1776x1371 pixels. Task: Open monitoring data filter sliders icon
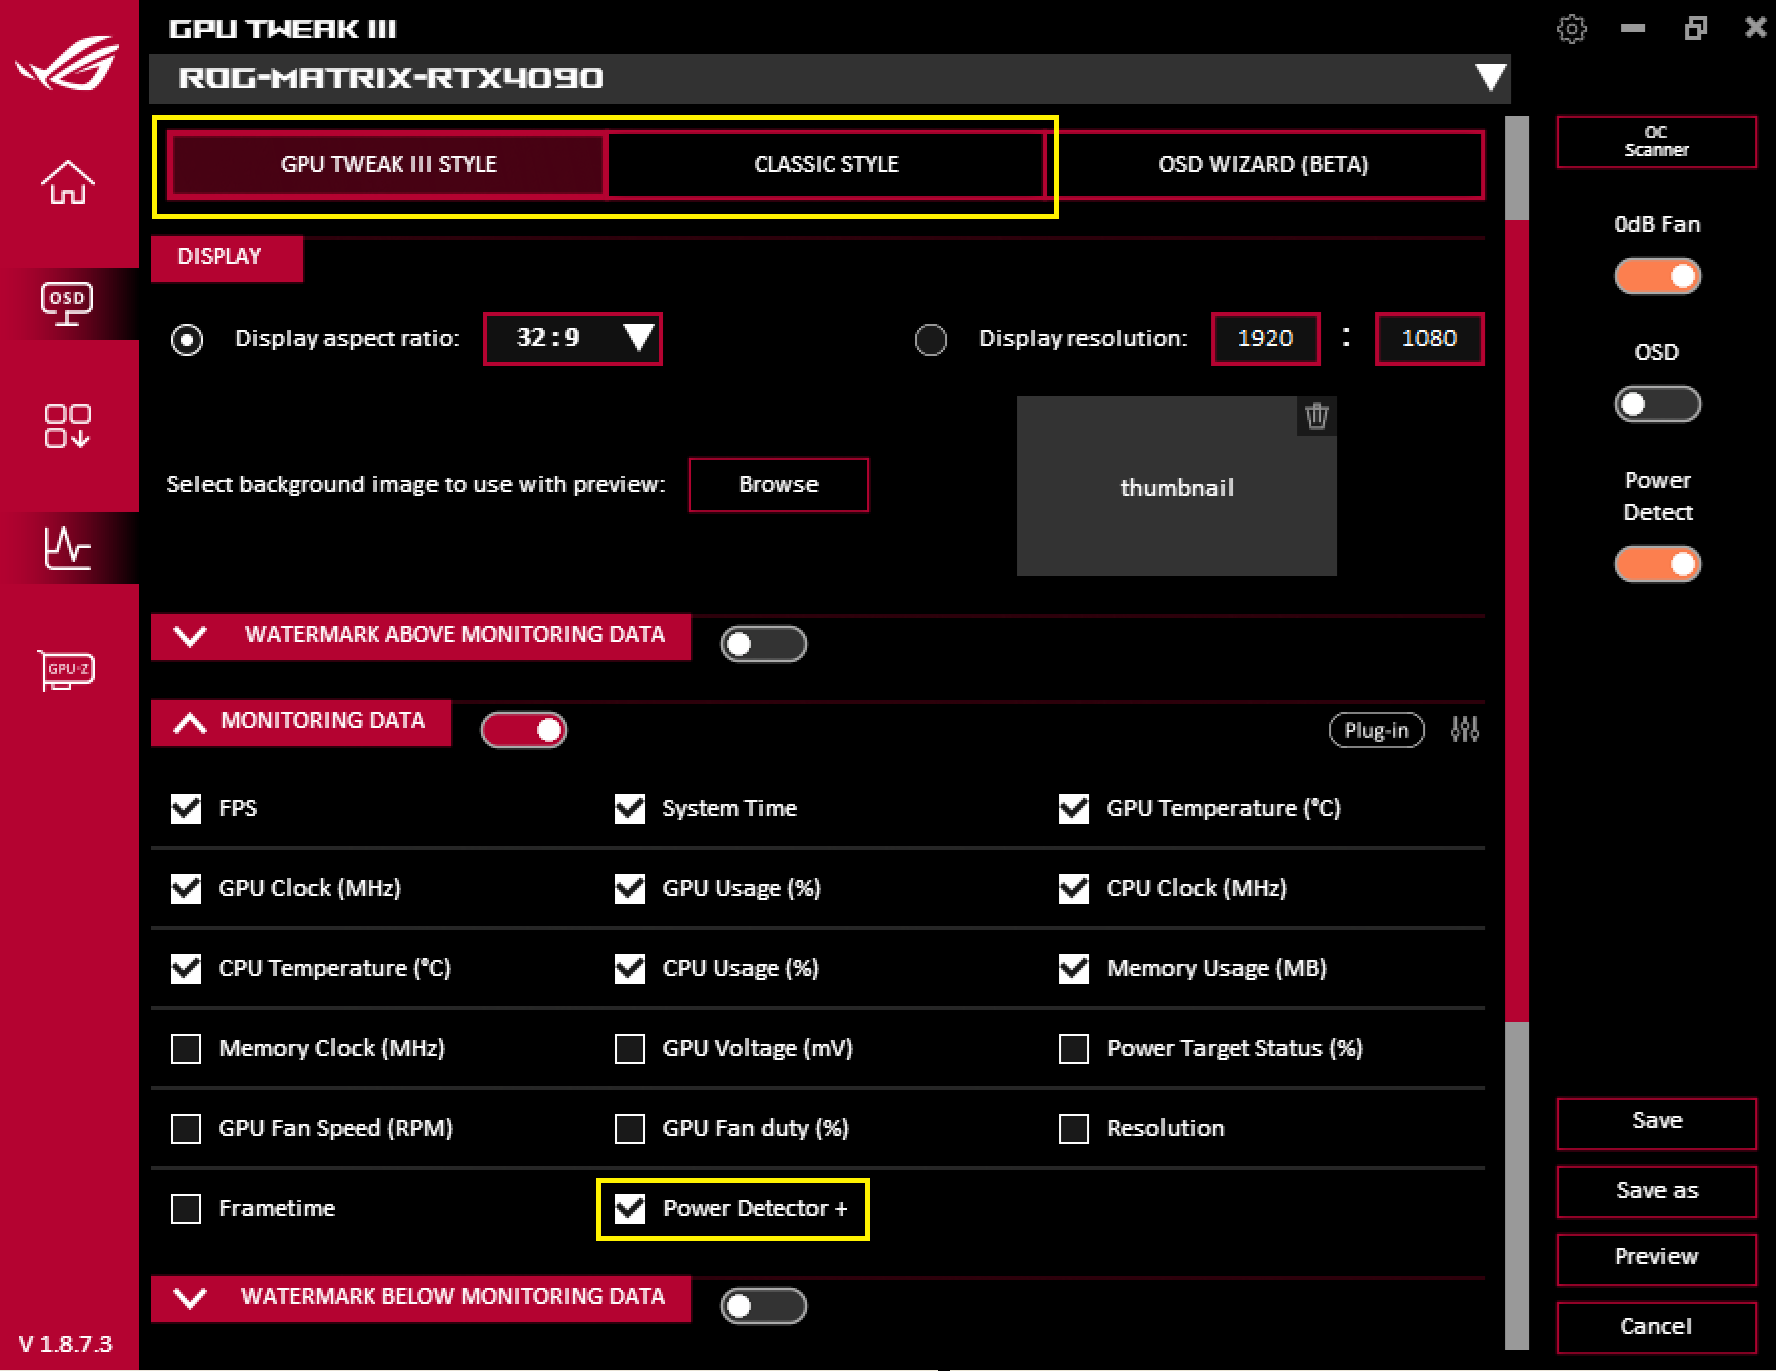coord(1465,730)
